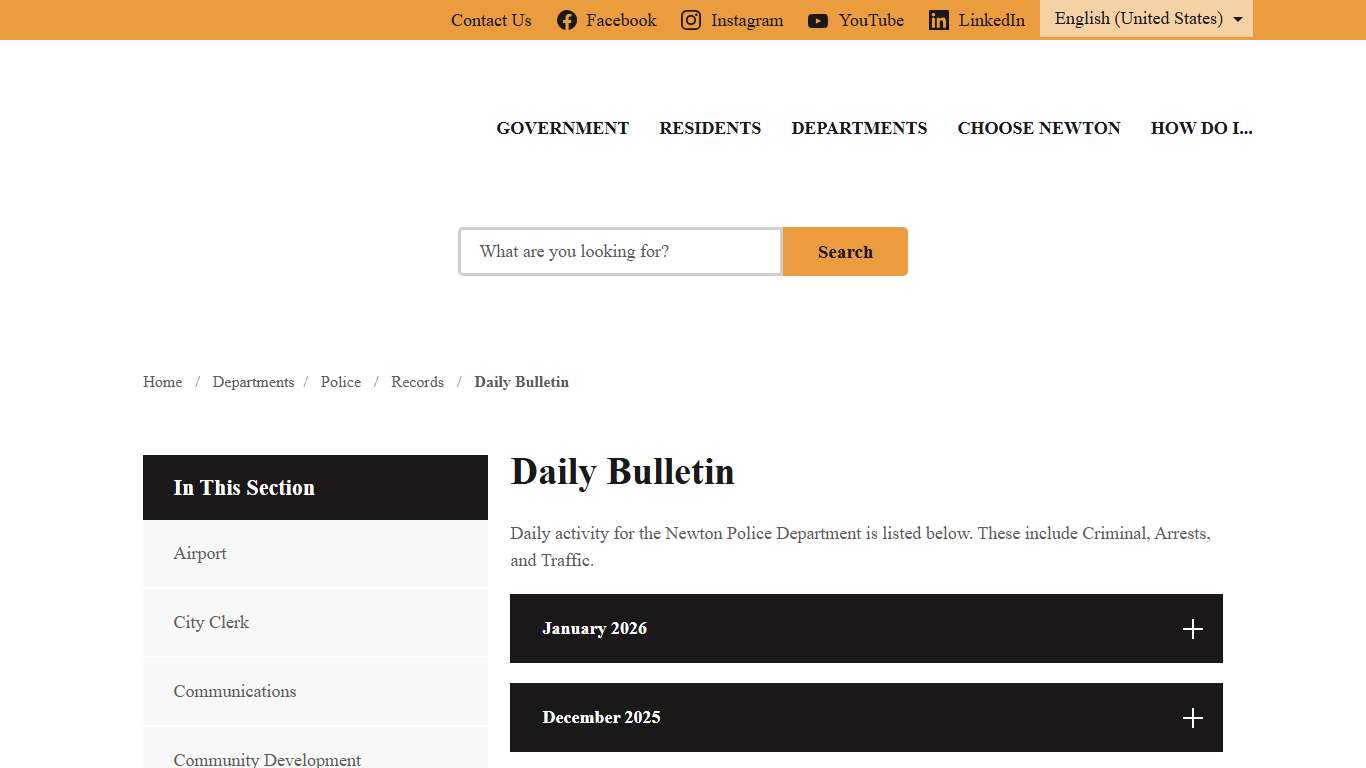Viewport: 1366px width, 768px height.
Task: Open the Departments navigation menu
Action: [859, 128]
